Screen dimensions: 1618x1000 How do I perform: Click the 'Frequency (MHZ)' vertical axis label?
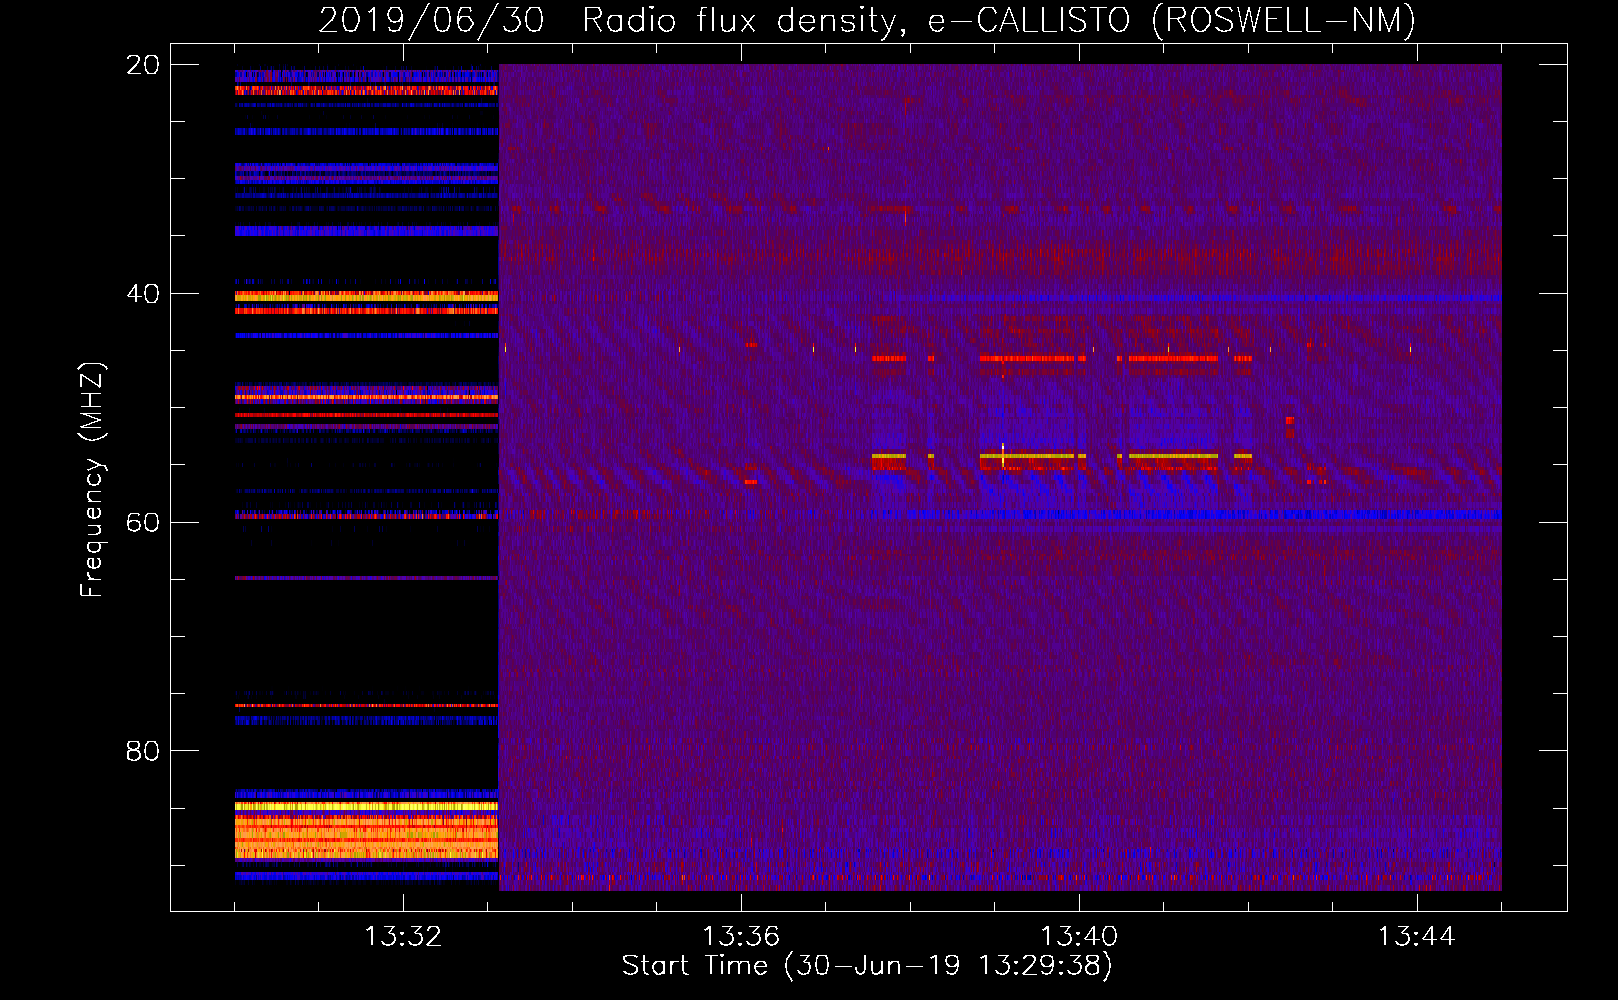tap(91, 480)
